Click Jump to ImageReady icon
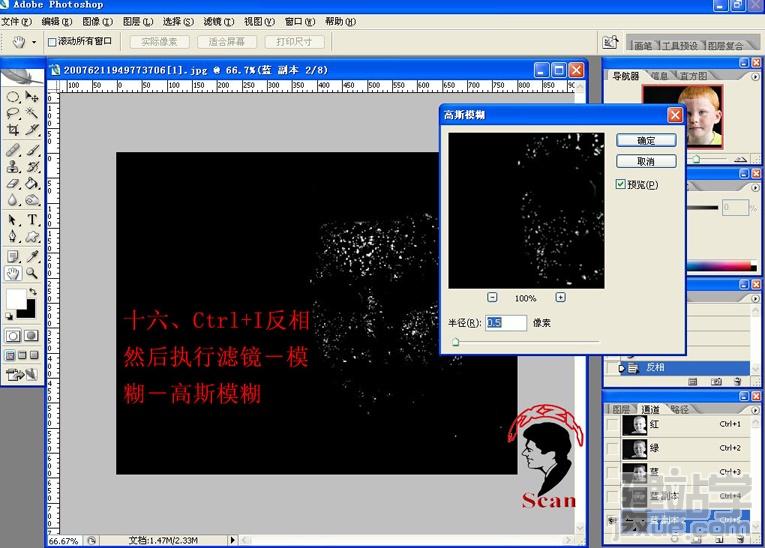The image size is (765, 548). tap(22, 375)
